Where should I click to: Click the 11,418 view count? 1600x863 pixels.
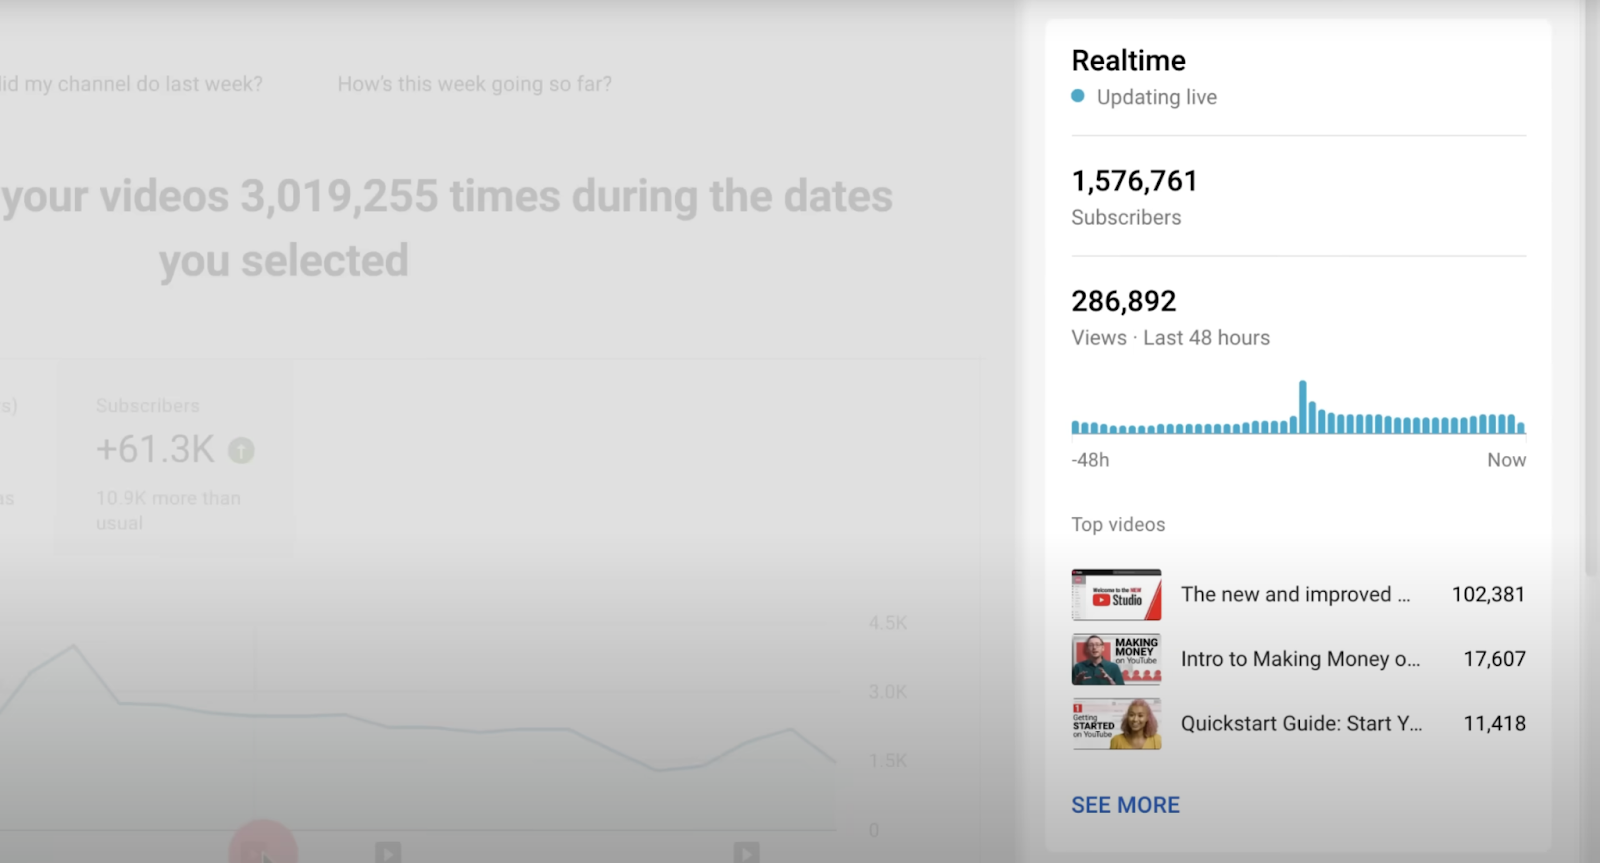click(1494, 724)
